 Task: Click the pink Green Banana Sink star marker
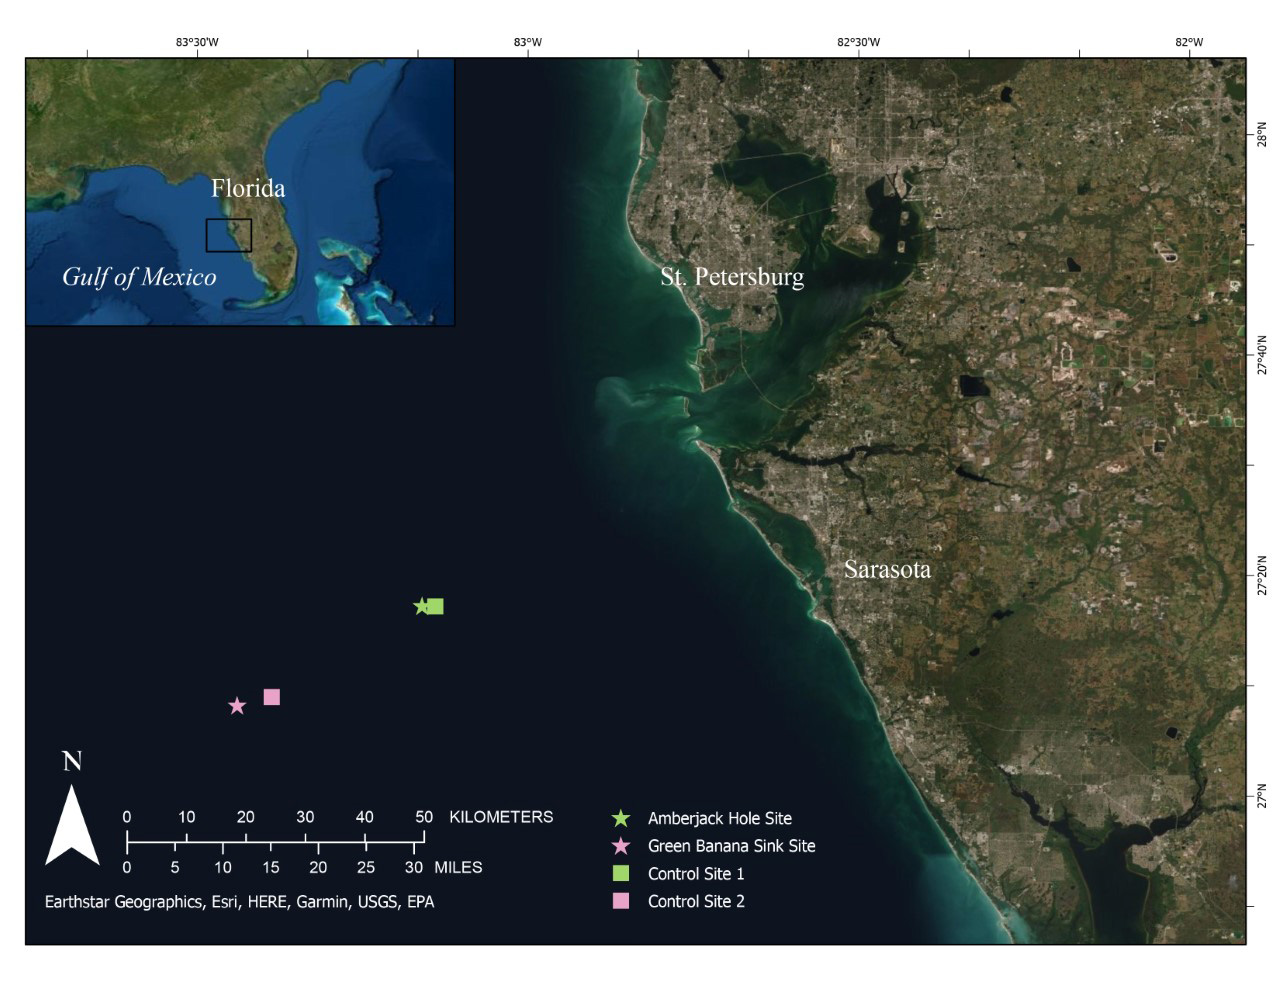239,706
